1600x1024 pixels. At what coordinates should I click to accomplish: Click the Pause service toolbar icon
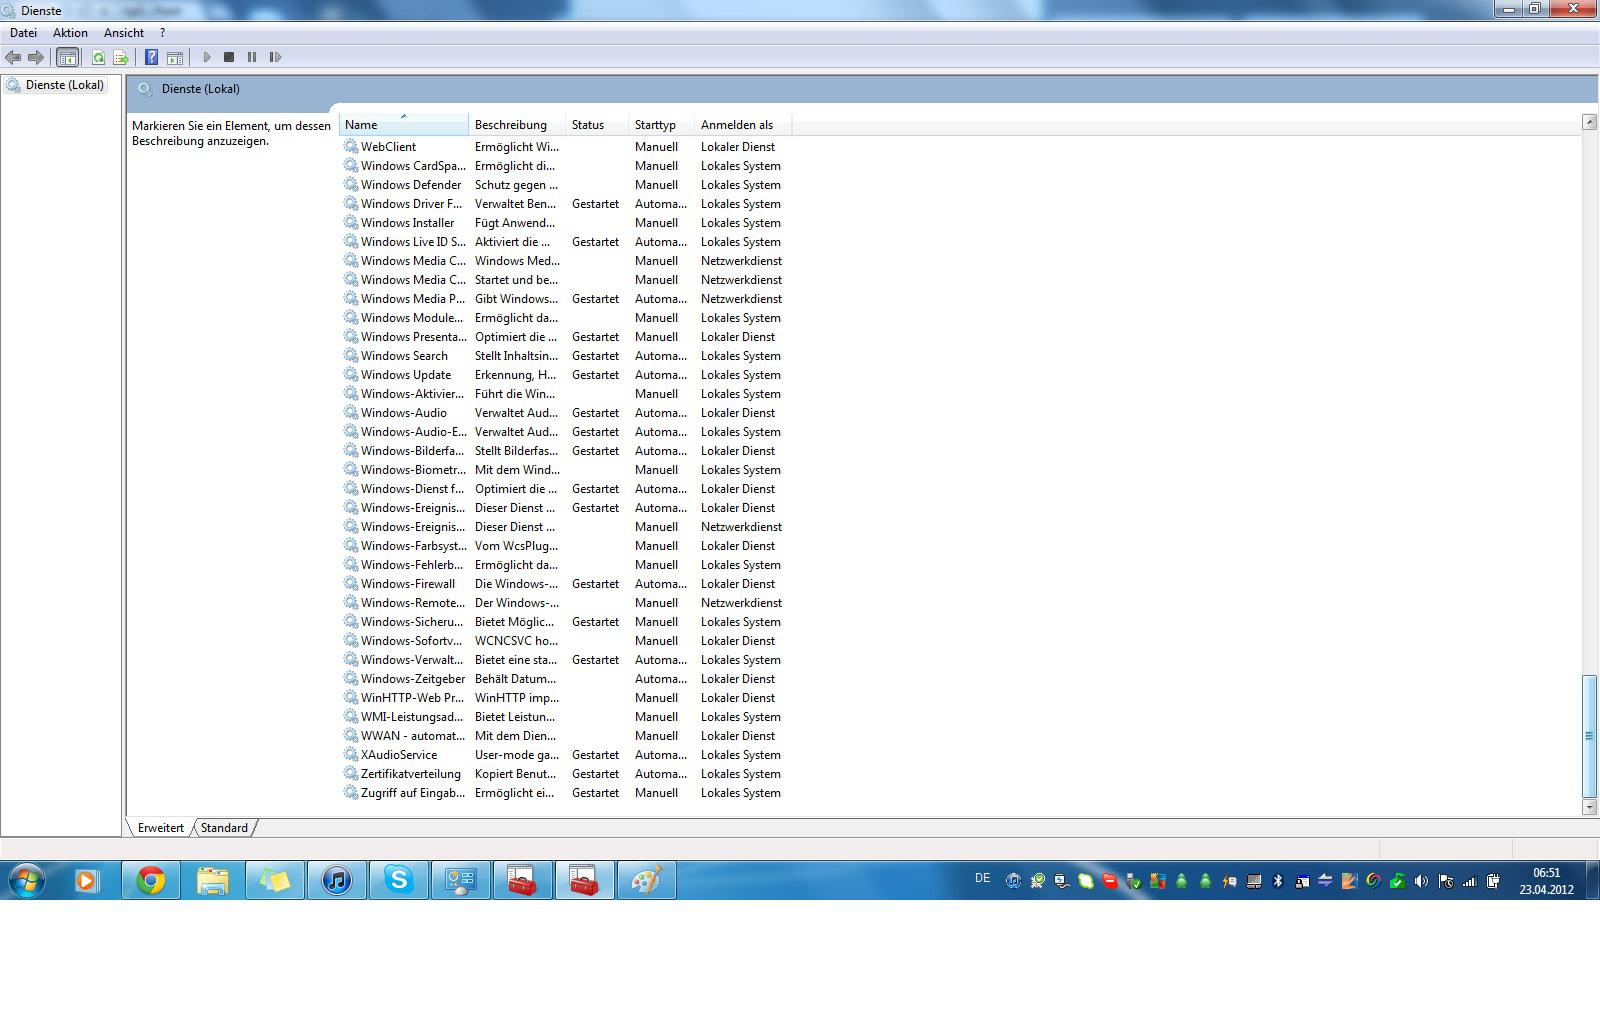252,57
